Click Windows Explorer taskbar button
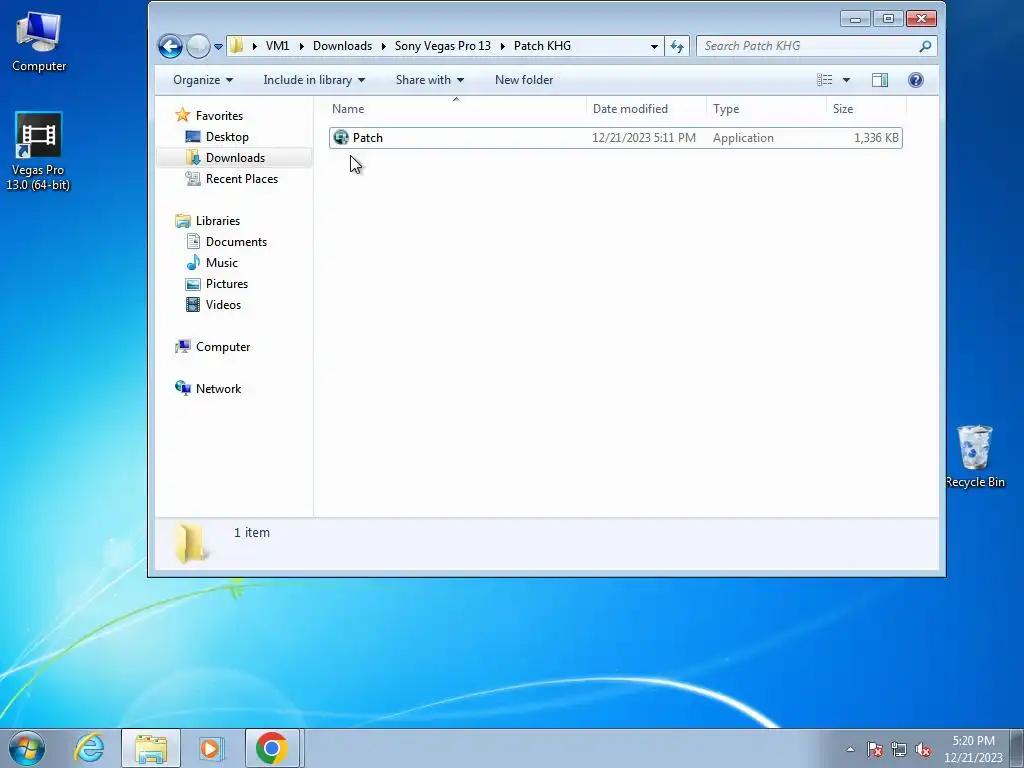The height and width of the screenshot is (768, 1024). (151, 748)
